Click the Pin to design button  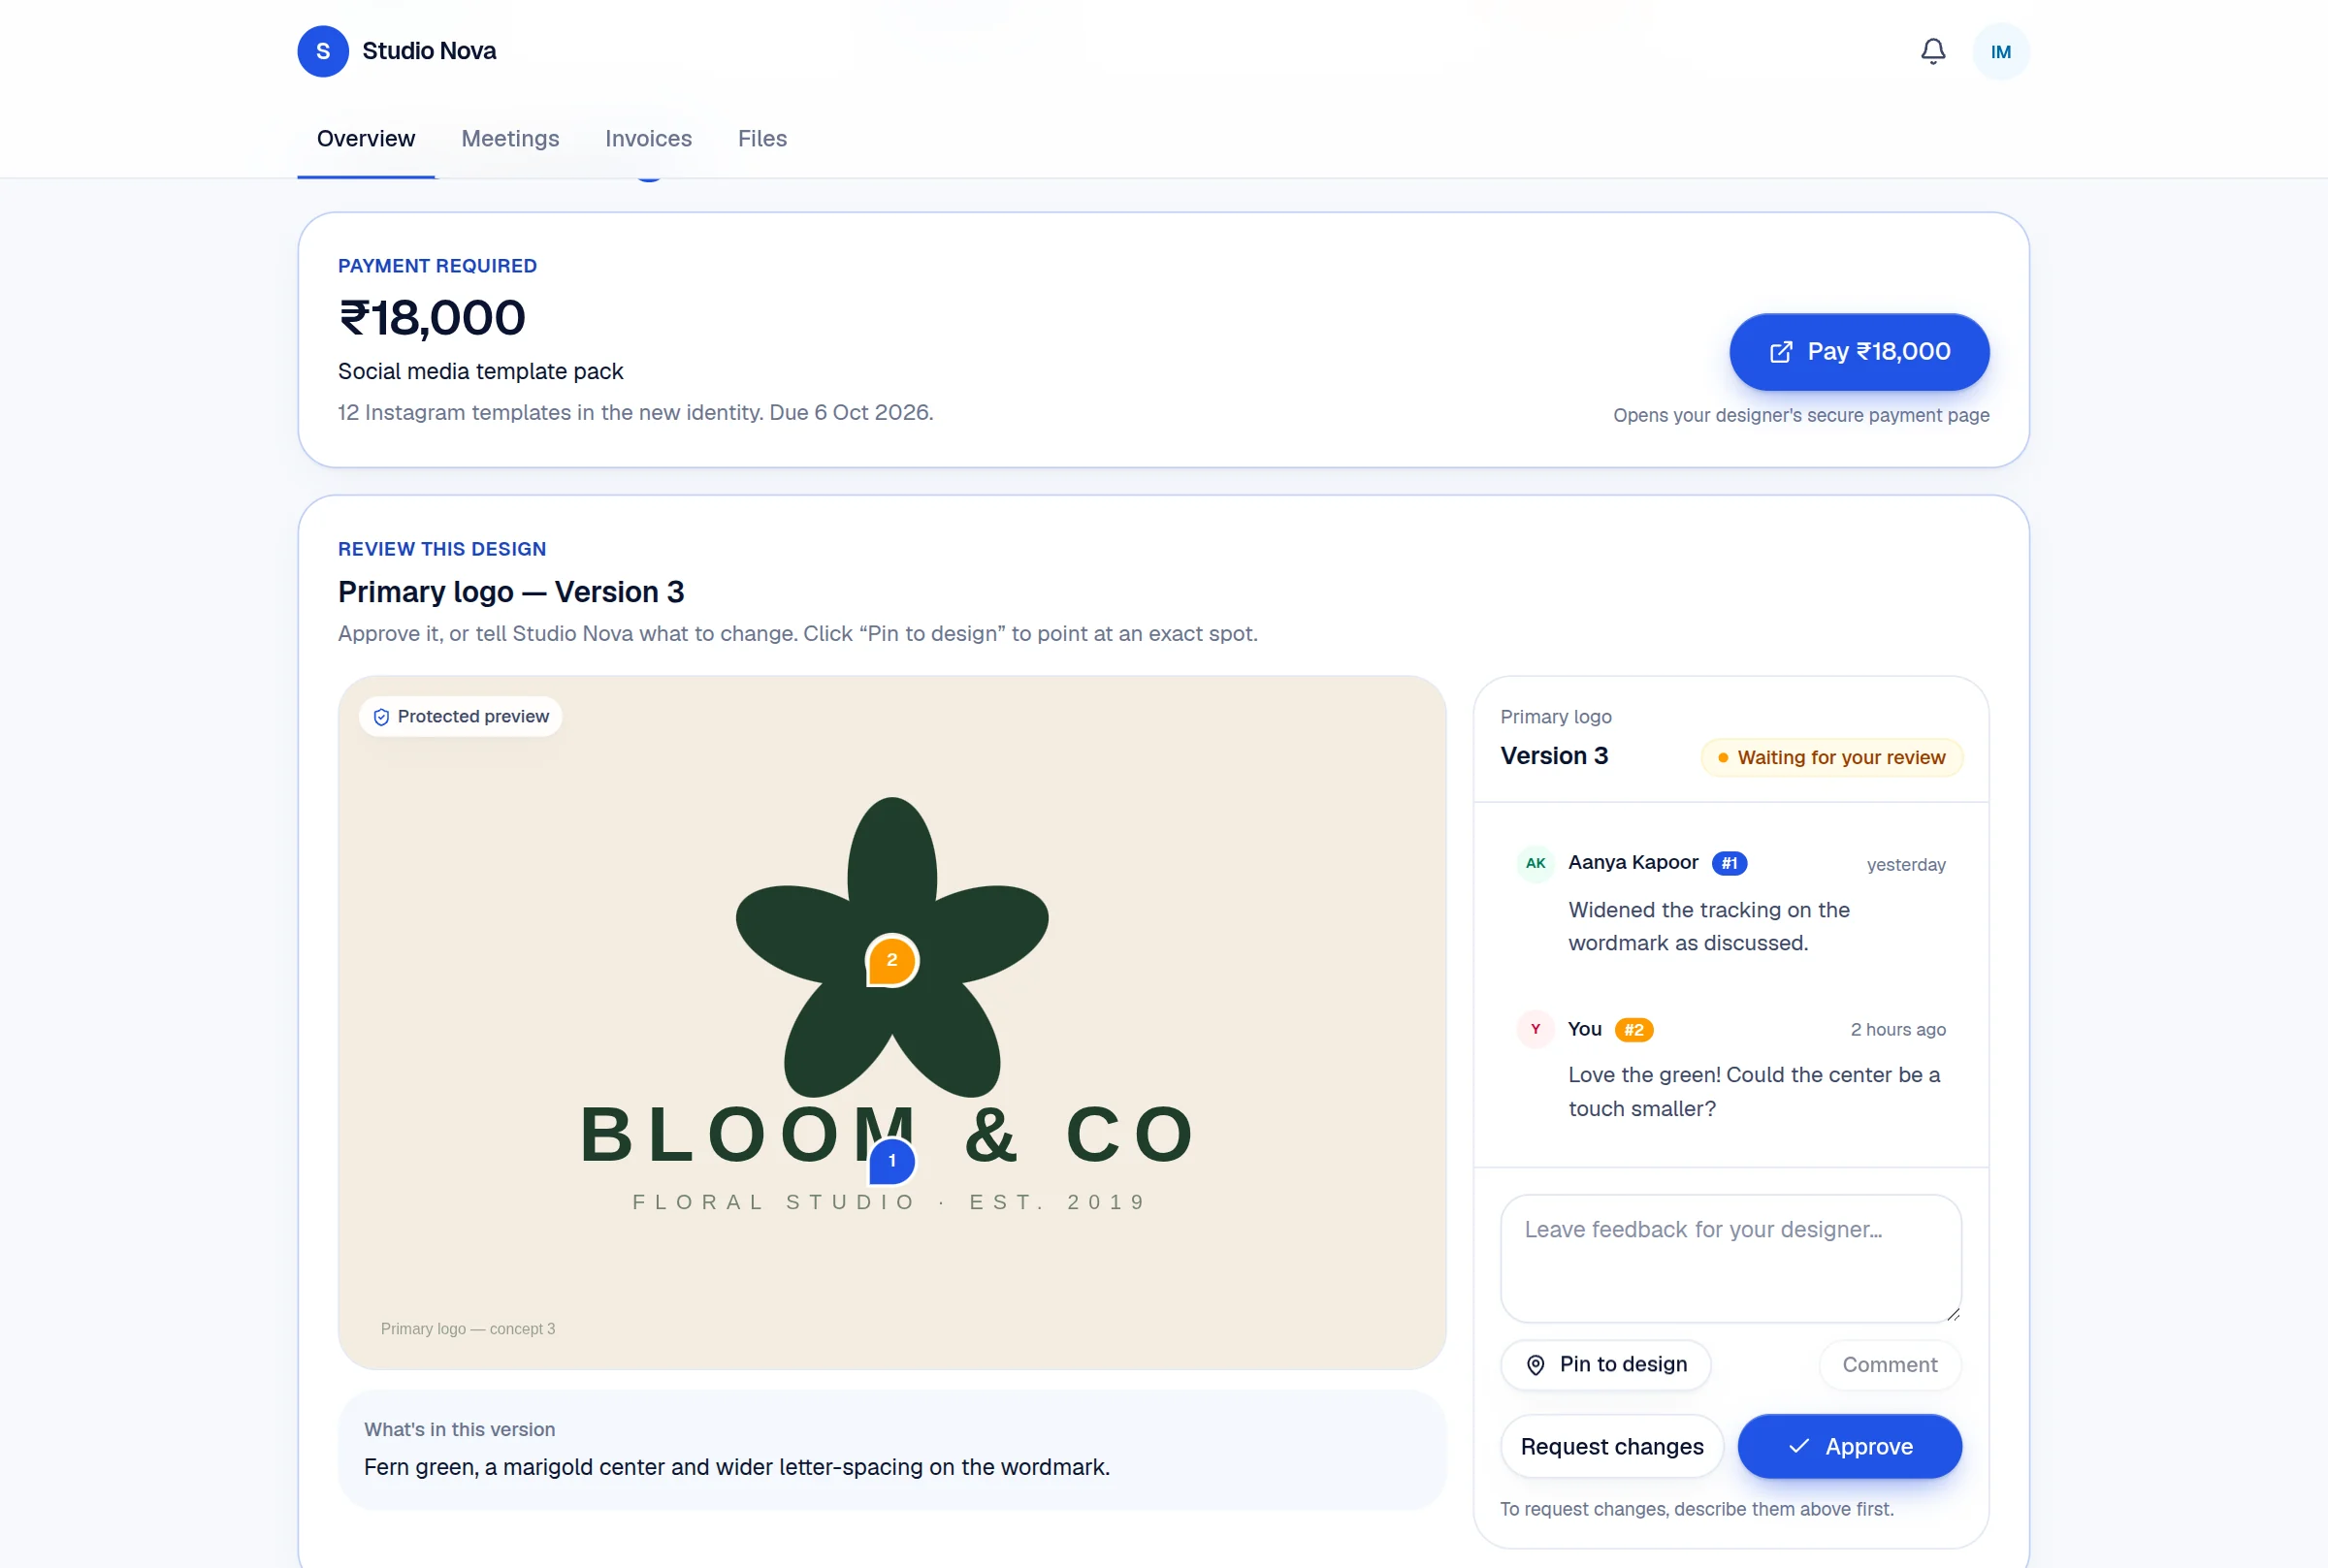click(1605, 1364)
